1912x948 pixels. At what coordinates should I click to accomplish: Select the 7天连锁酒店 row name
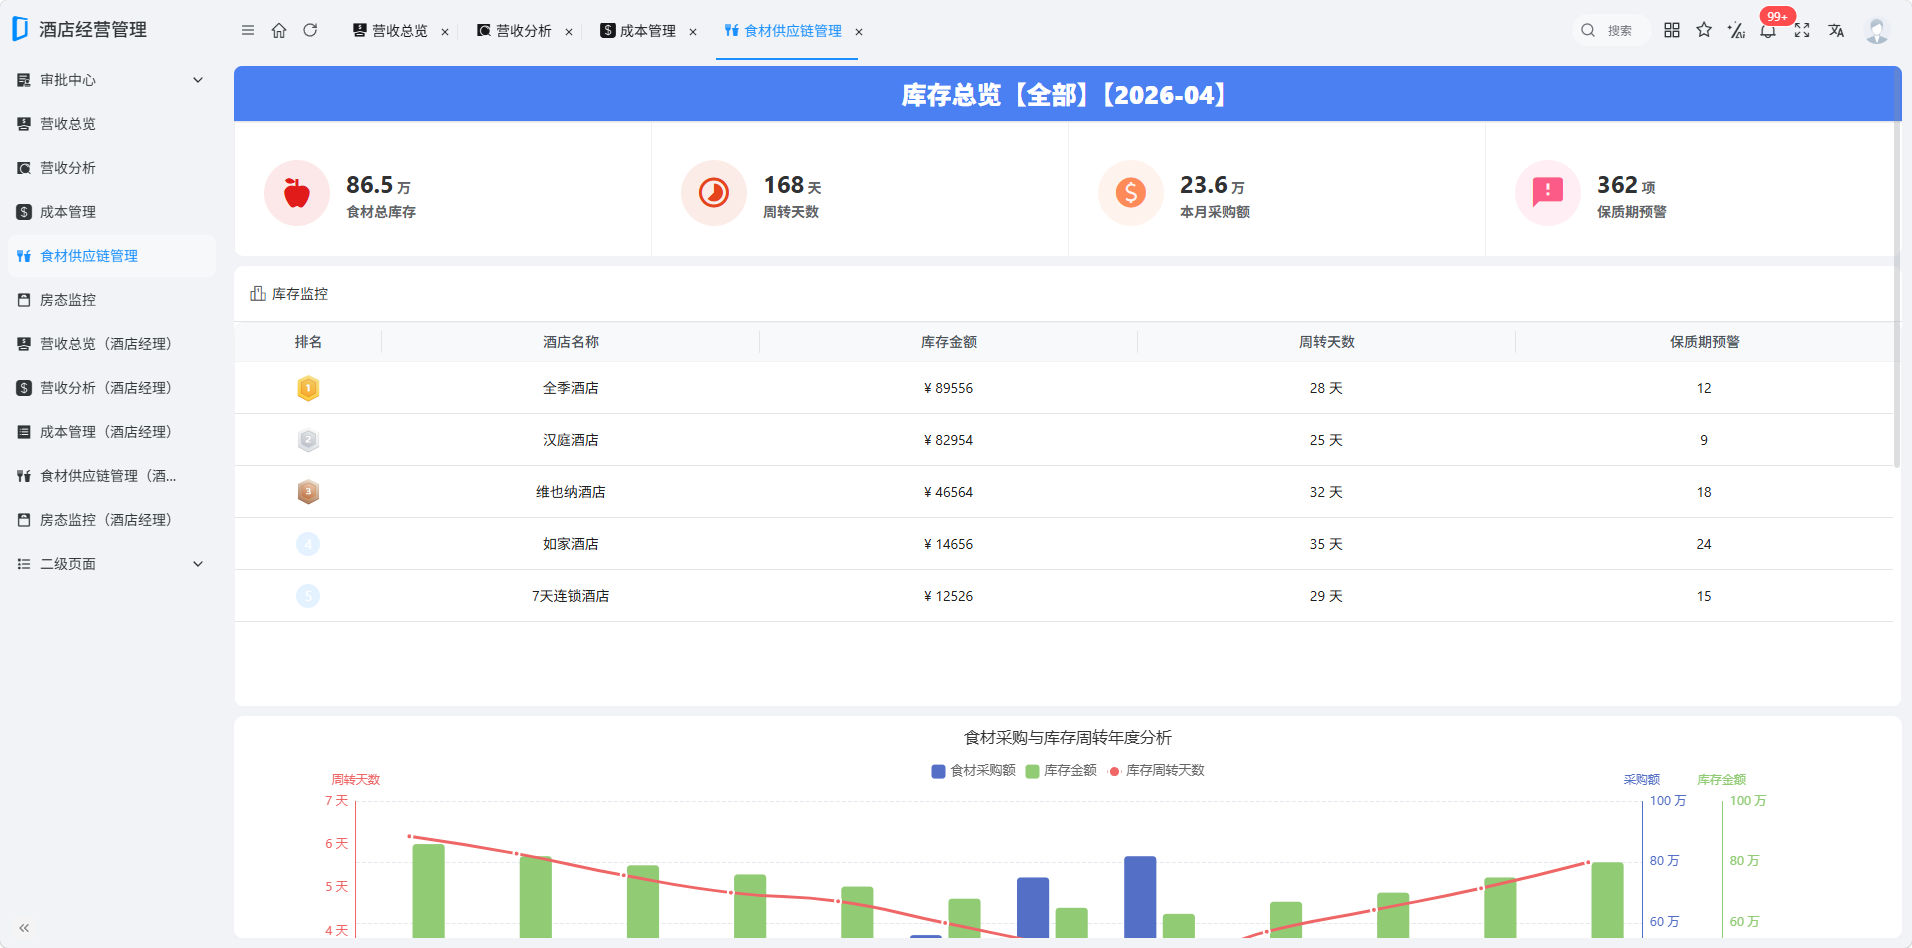[571, 596]
